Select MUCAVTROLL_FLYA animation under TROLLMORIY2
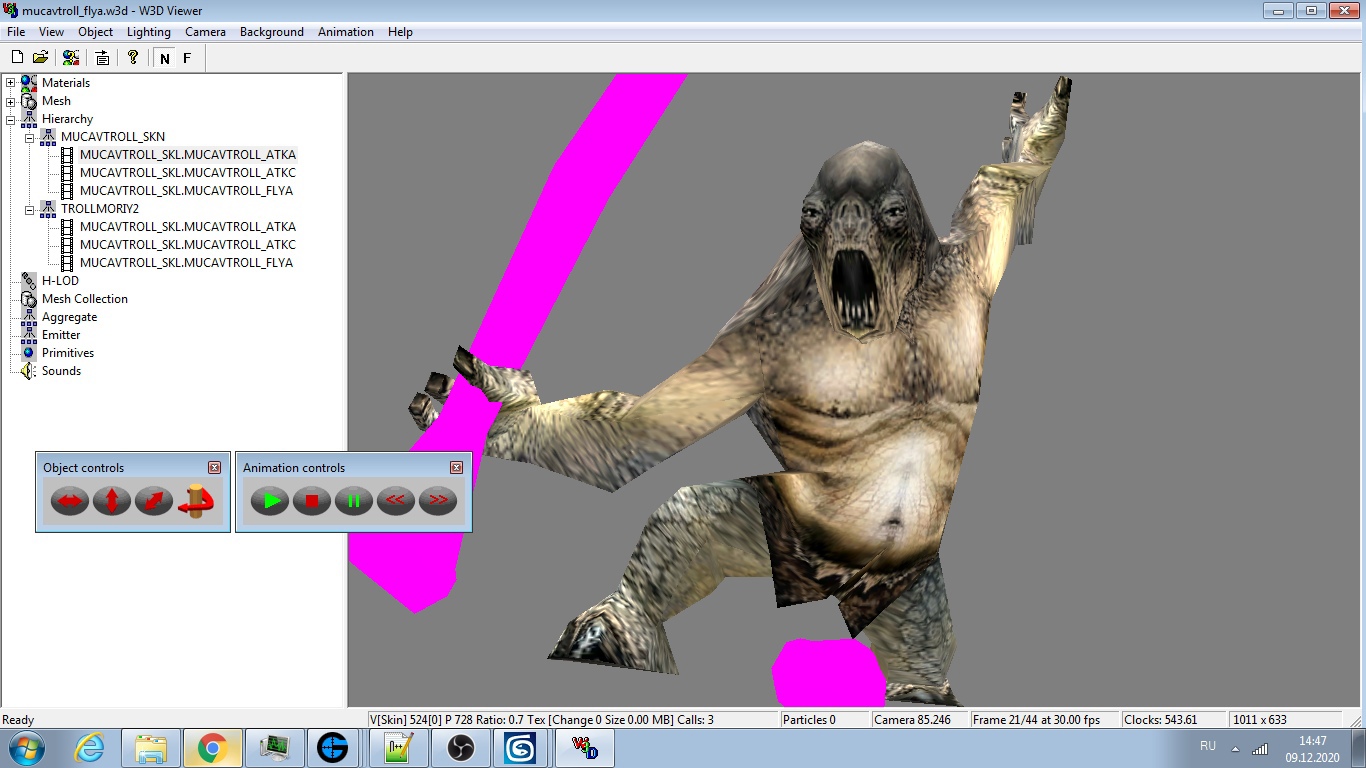The image size is (1366, 768). (x=186, y=263)
